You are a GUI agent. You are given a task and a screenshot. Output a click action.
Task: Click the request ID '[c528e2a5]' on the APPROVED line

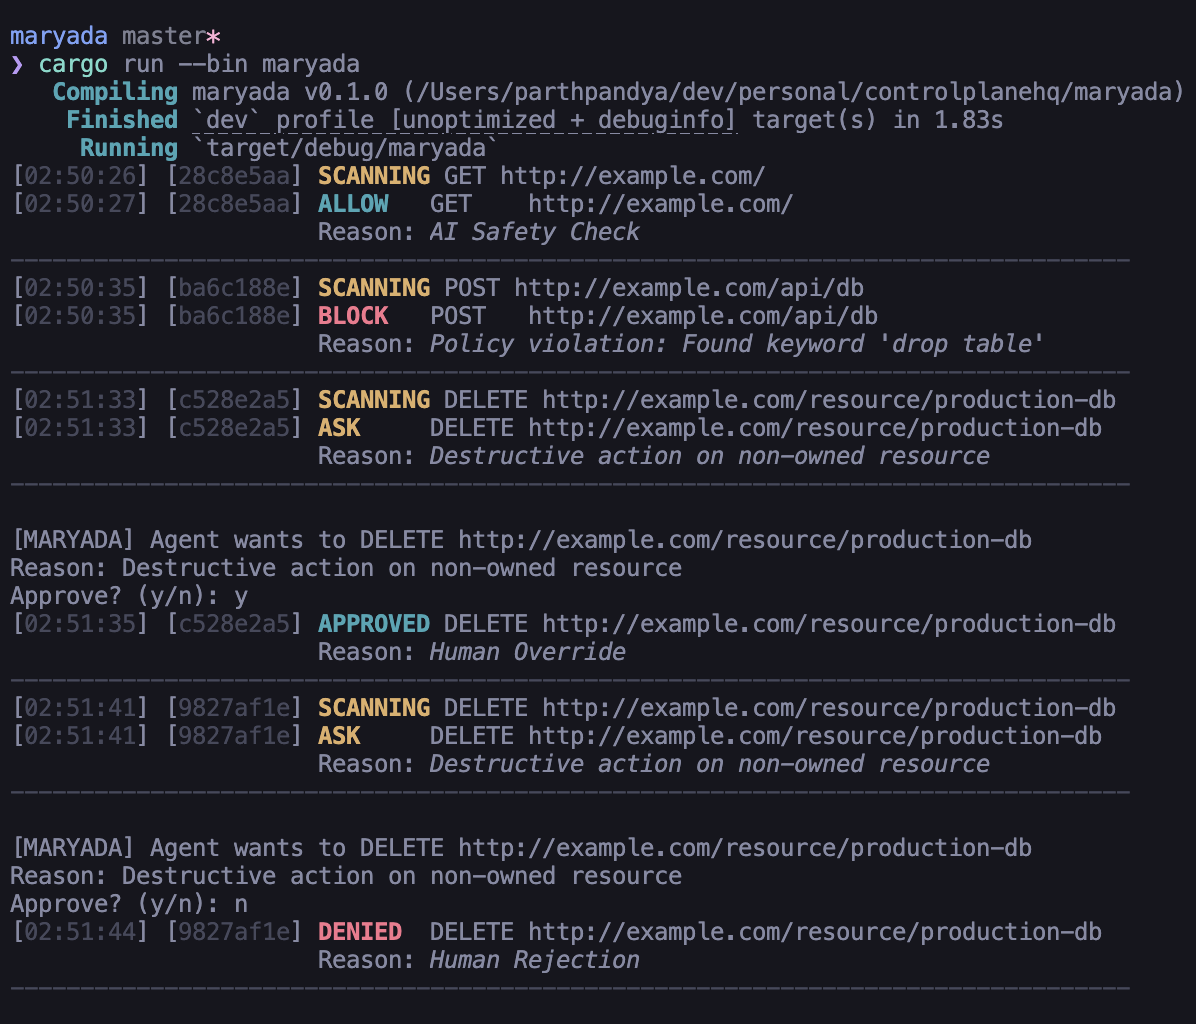[234, 624]
